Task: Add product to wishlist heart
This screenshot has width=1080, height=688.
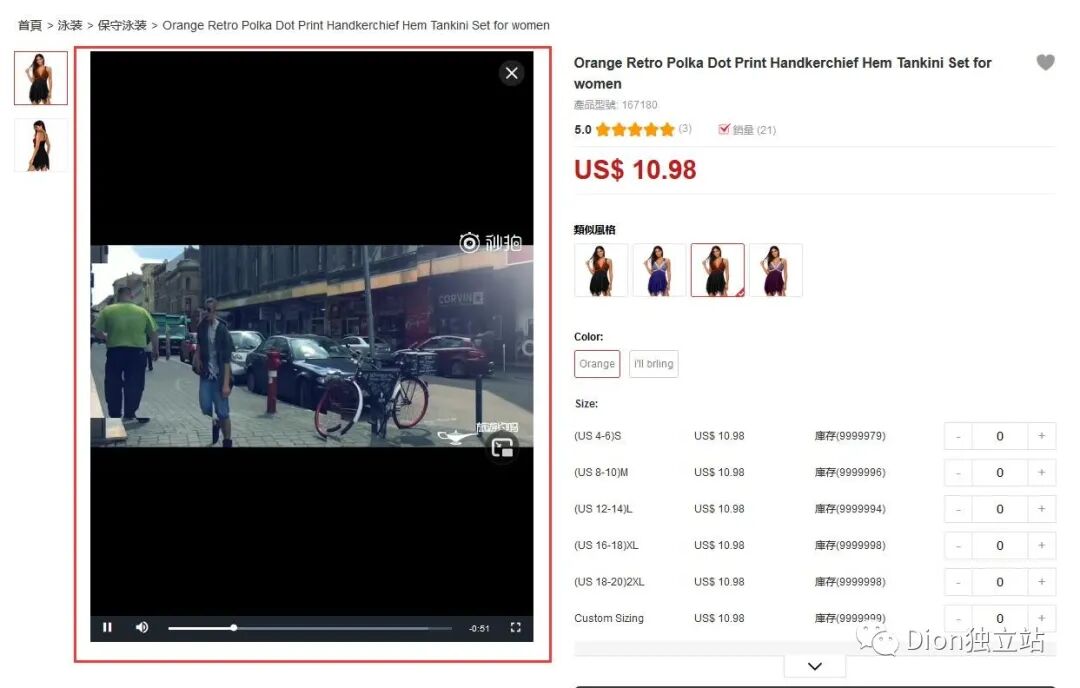Action: [x=1046, y=63]
